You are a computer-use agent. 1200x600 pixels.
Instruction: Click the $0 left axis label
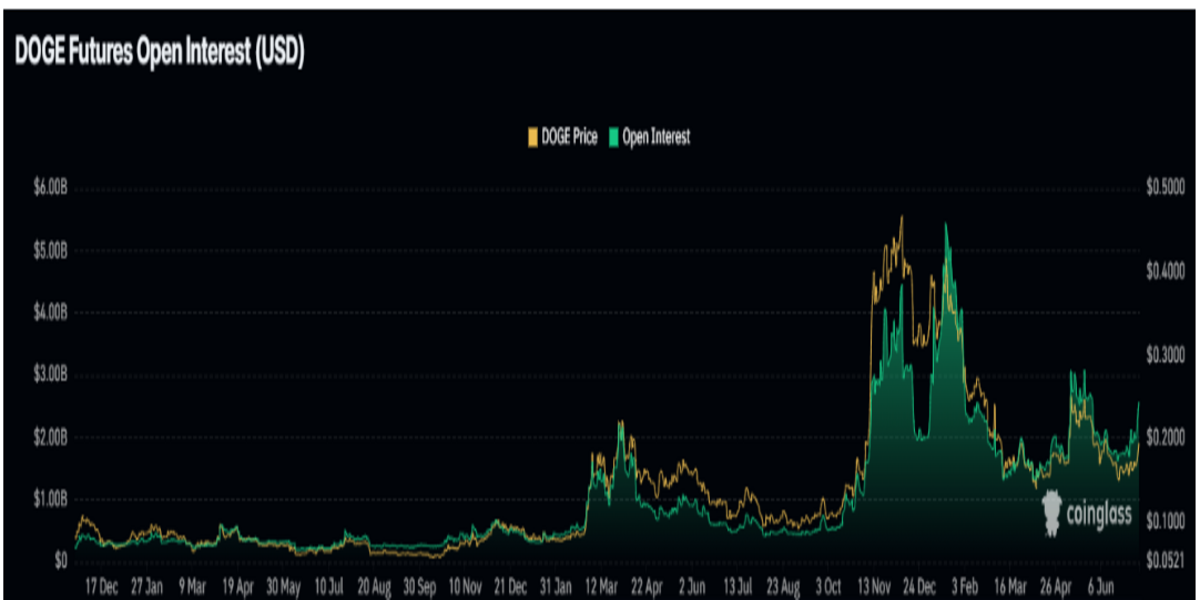(60, 561)
